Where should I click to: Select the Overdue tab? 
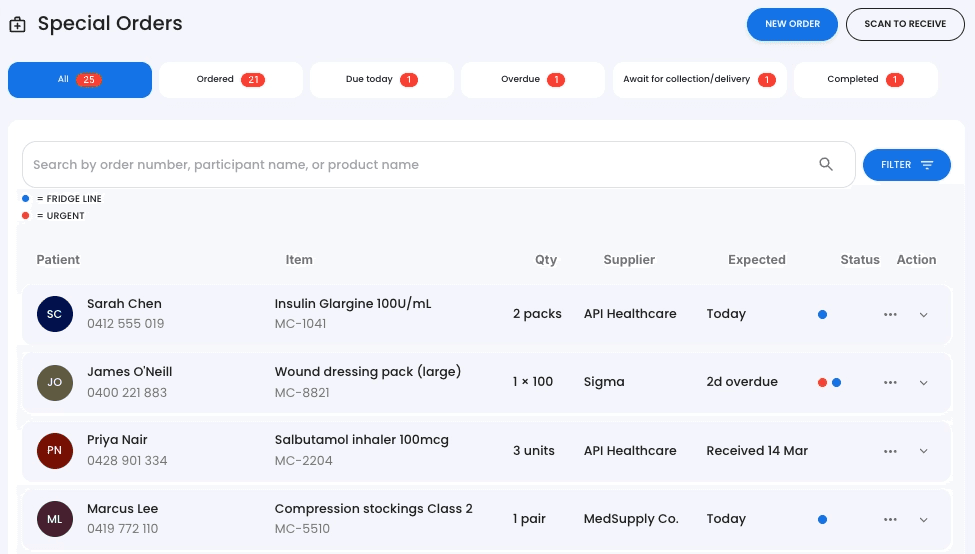[x=532, y=80]
